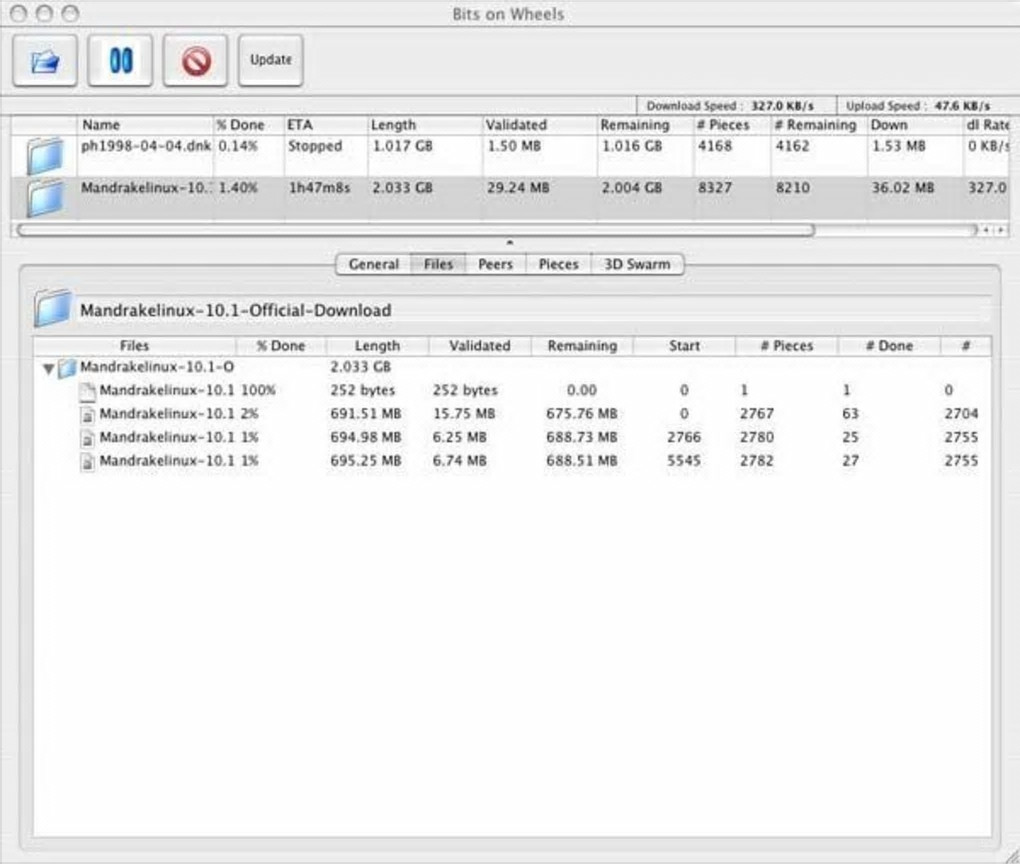Viewport: 1020px width, 864px height.
Task: Open the Pieces tab
Action: 558,264
